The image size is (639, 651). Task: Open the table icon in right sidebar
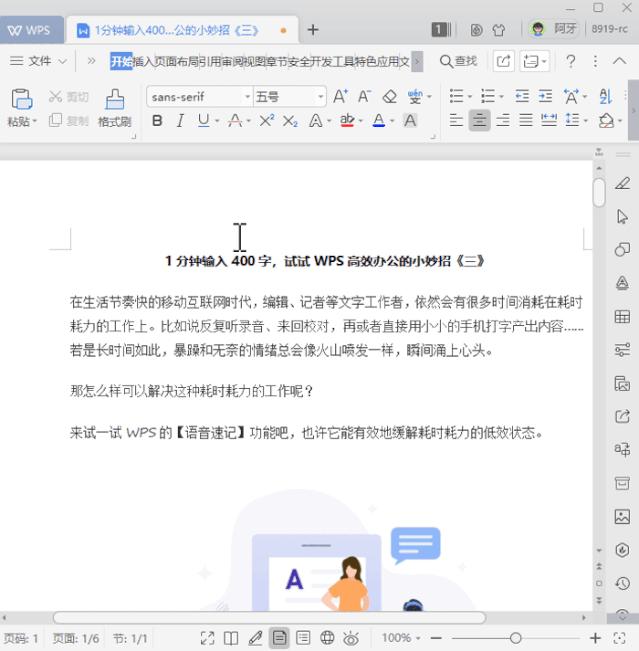click(x=622, y=317)
